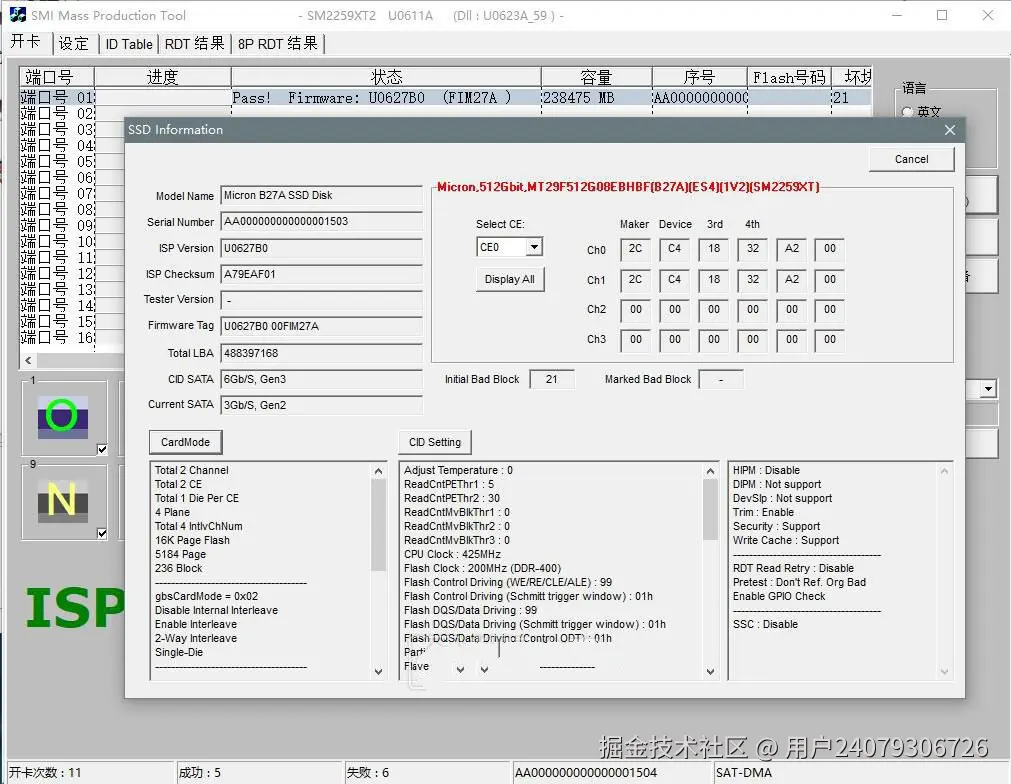Click Ch1 Device value C4
This screenshot has width=1011, height=784.
click(674, 279)
